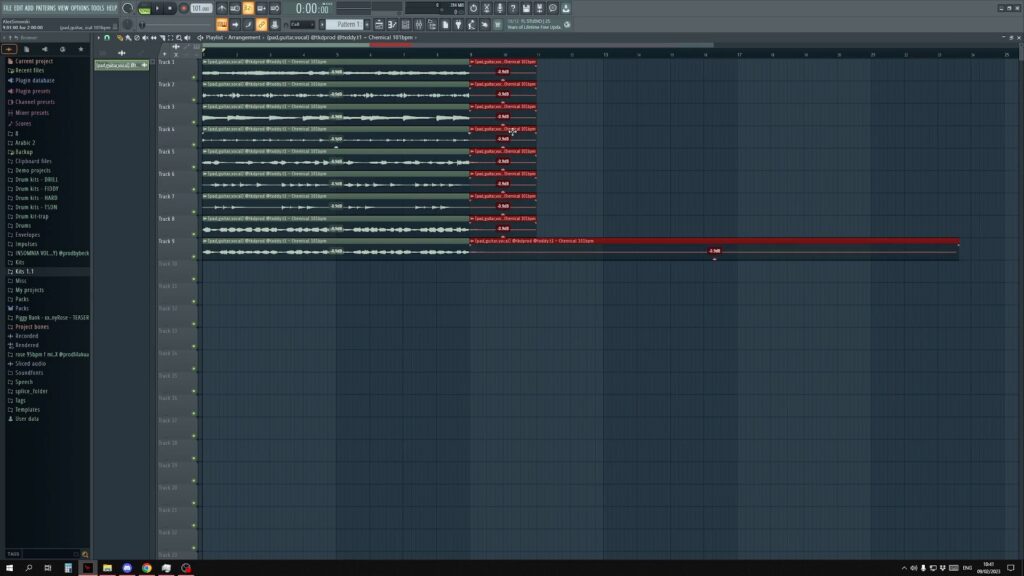Click the arrow left of Pattern 1
The width and height of the screenshot is (1024, 576).
[322, 25]
